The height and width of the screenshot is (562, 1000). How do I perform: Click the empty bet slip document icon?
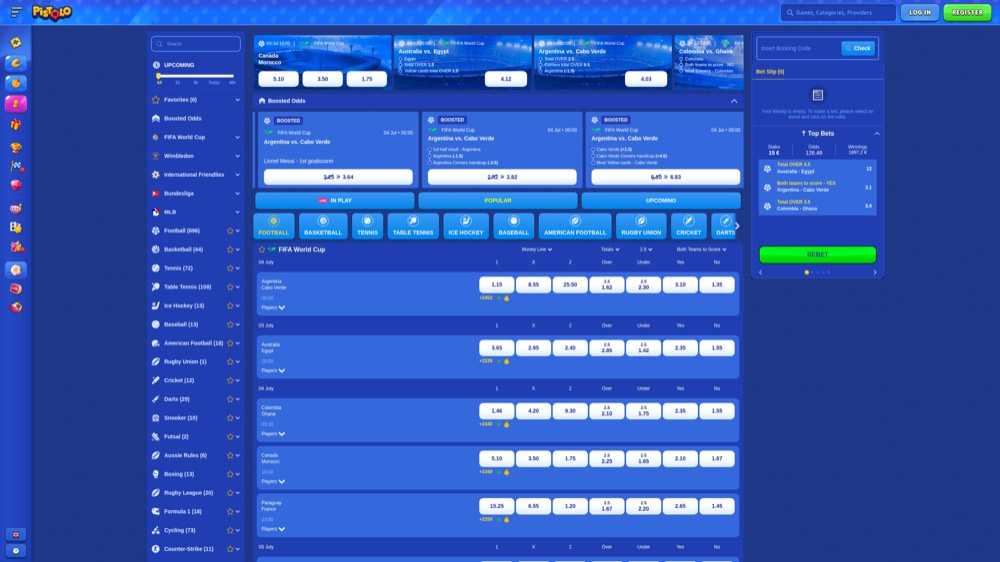point(818,96)
